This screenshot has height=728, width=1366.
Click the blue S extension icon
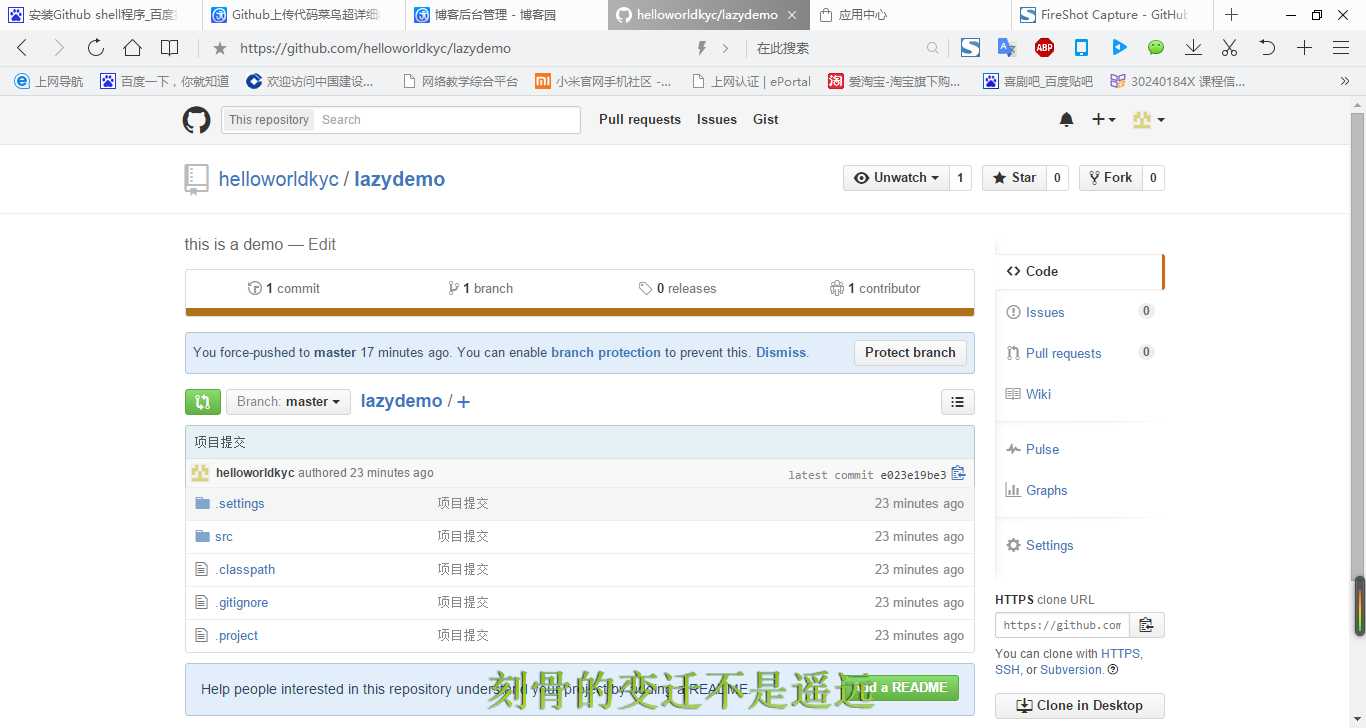[x=970, y=48]
